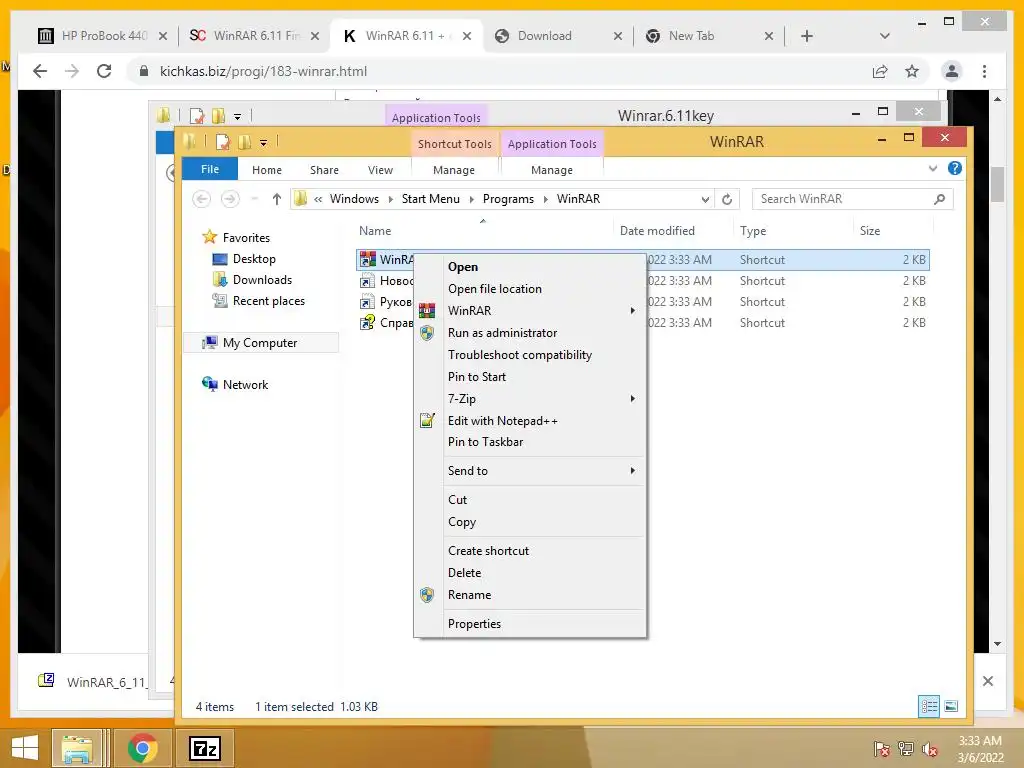
Task: Click the Properties quick access toolbar icon in WinRAR window
Action: [223, 142]
